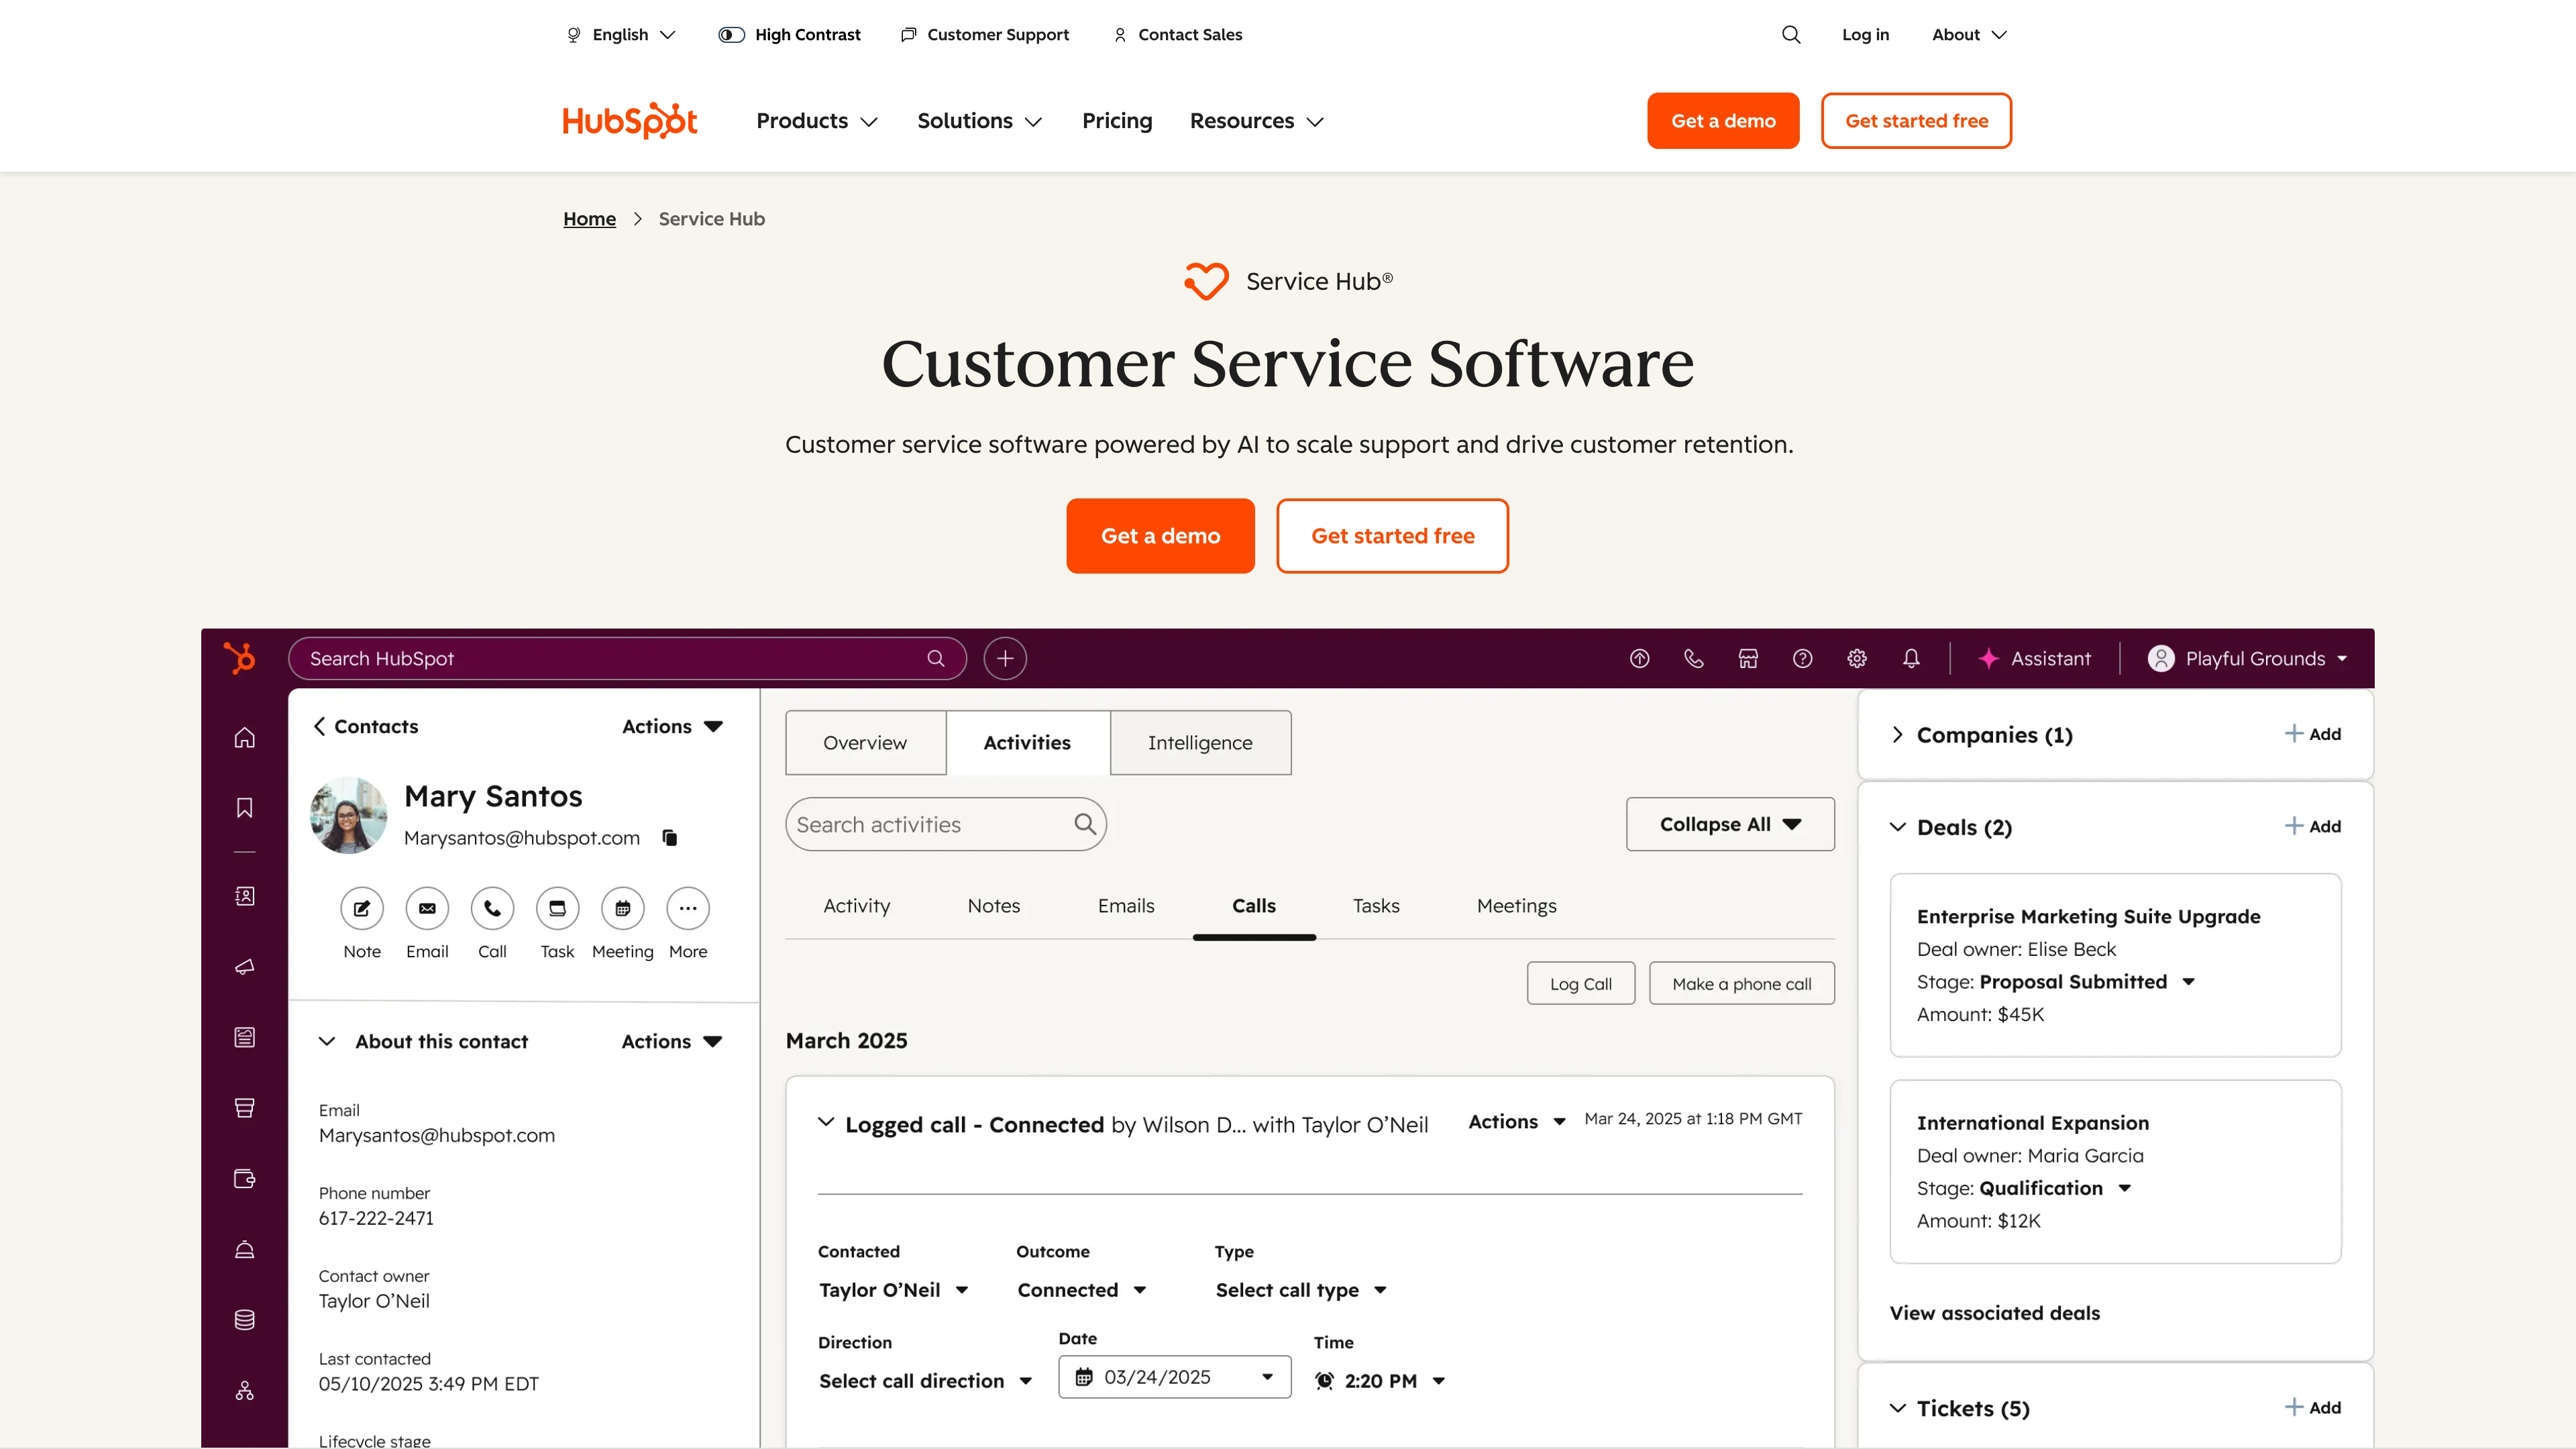The height and width of the screenshot is (1449, 2576).
Task: Copy Mary Santos's email with copy icon
Action: pos(669,838)
